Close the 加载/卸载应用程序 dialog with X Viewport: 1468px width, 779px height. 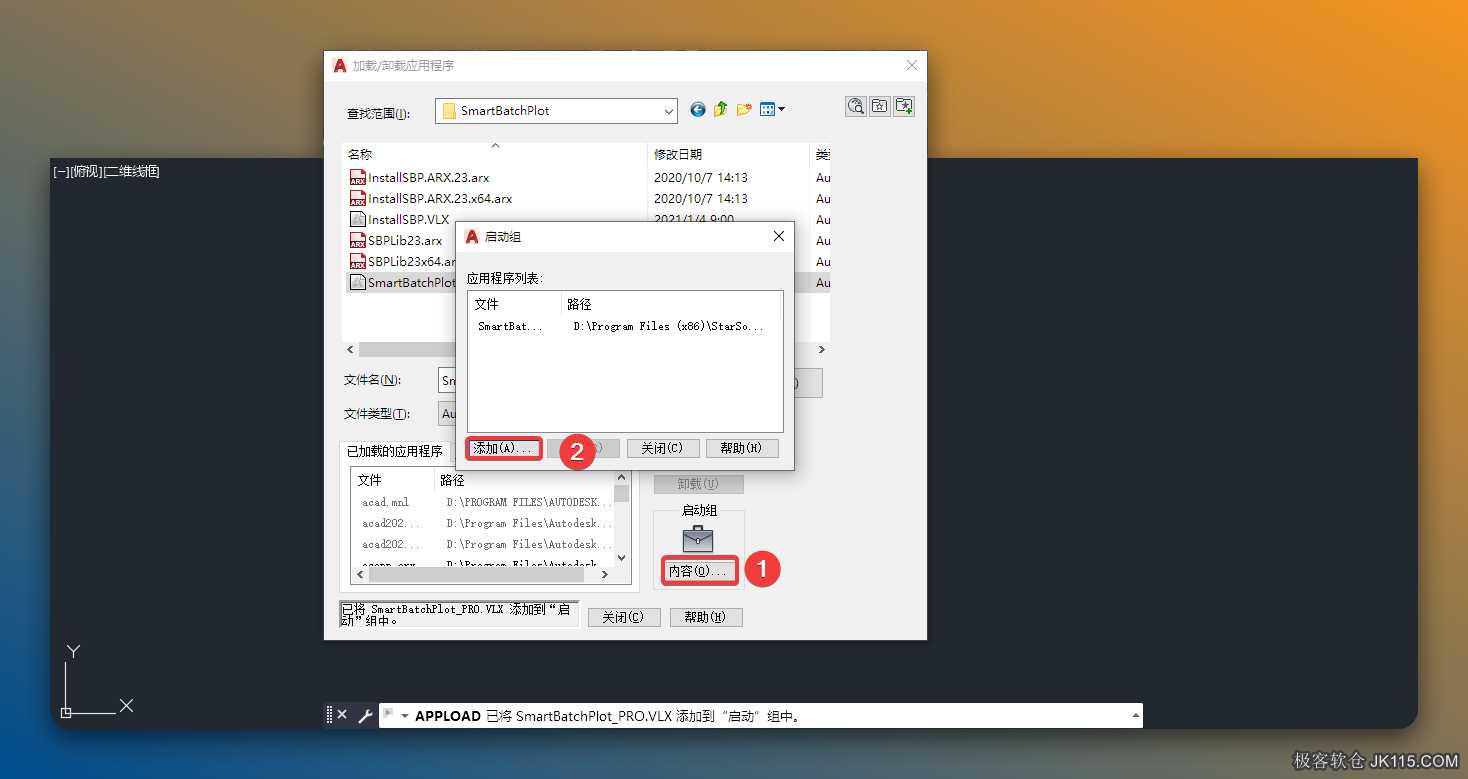pos(911,65)
